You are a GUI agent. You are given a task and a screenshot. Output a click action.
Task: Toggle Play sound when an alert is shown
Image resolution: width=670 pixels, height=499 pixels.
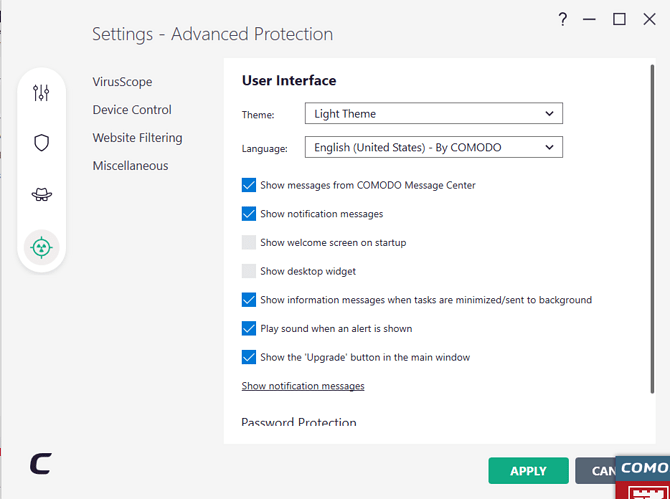pyautogui.click(x=249, y=328)
